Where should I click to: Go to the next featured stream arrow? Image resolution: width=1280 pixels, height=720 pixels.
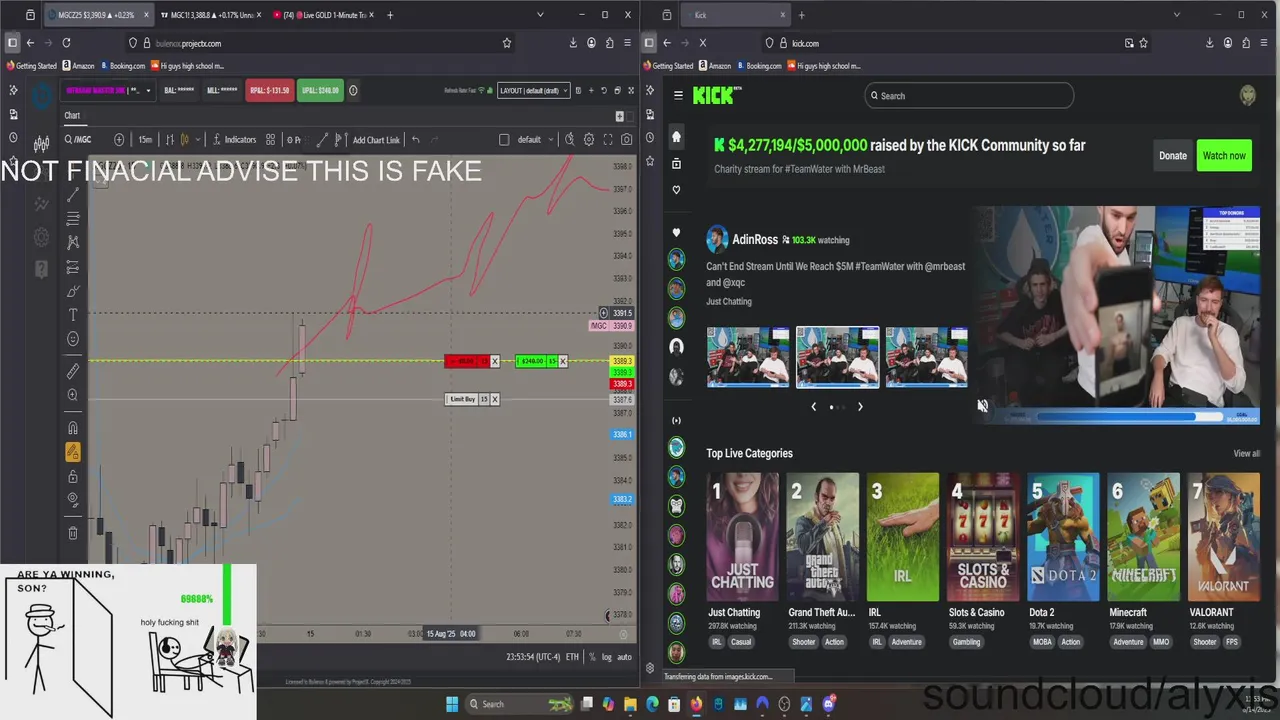pos(860,407)
